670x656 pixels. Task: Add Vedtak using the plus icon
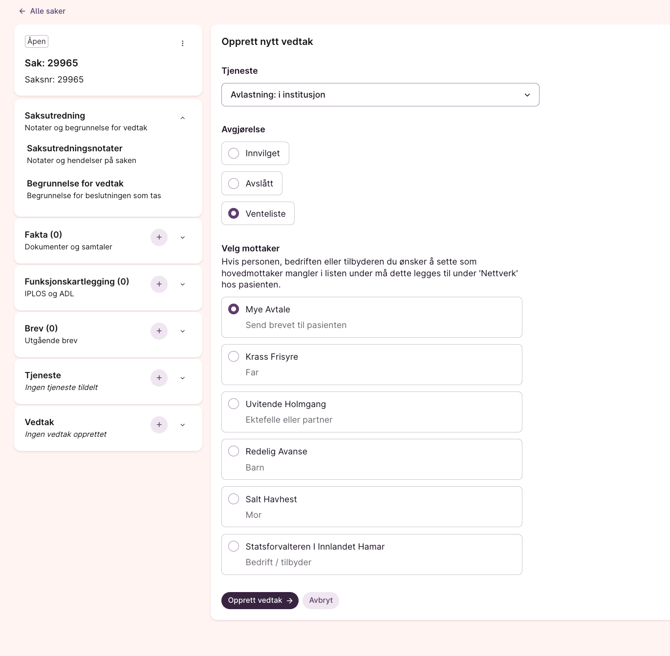(159, 425)
